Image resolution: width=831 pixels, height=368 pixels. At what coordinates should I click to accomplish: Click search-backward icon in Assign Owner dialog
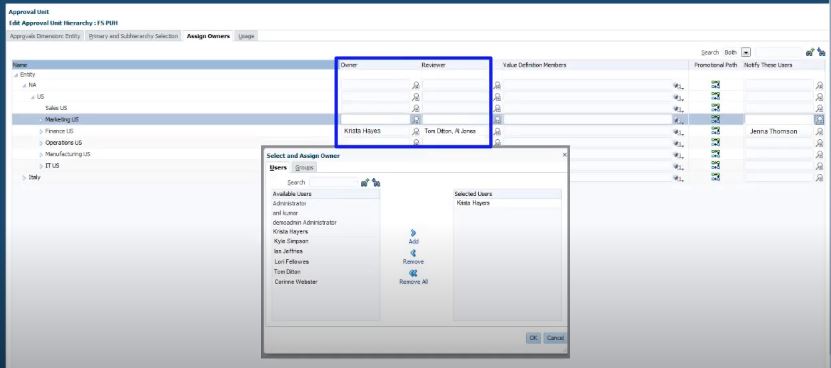click(376, 182)
